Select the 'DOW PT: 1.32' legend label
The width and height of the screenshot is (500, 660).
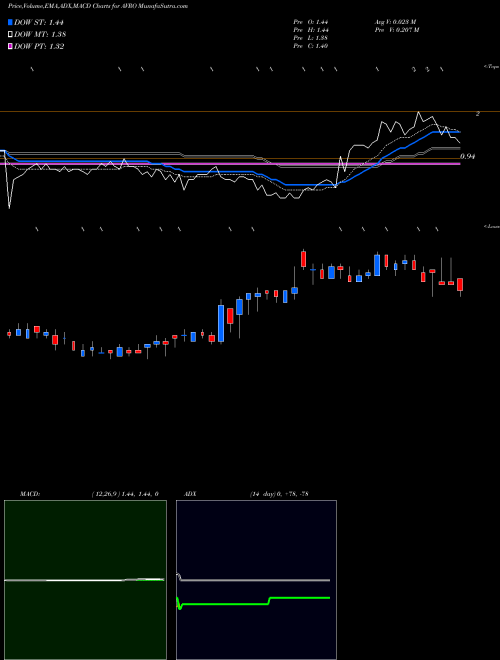click(x=39, y=46)
